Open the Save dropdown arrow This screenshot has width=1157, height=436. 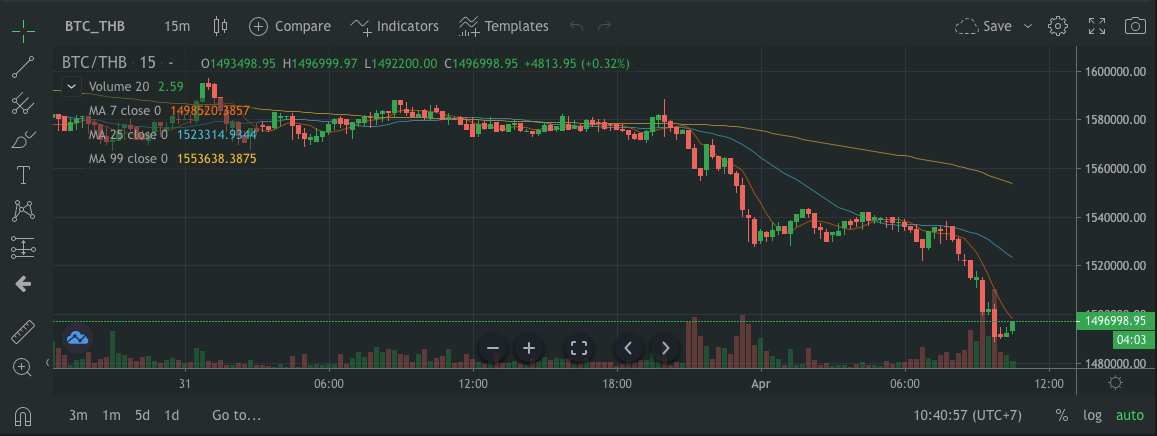[x=1028, y=26]
